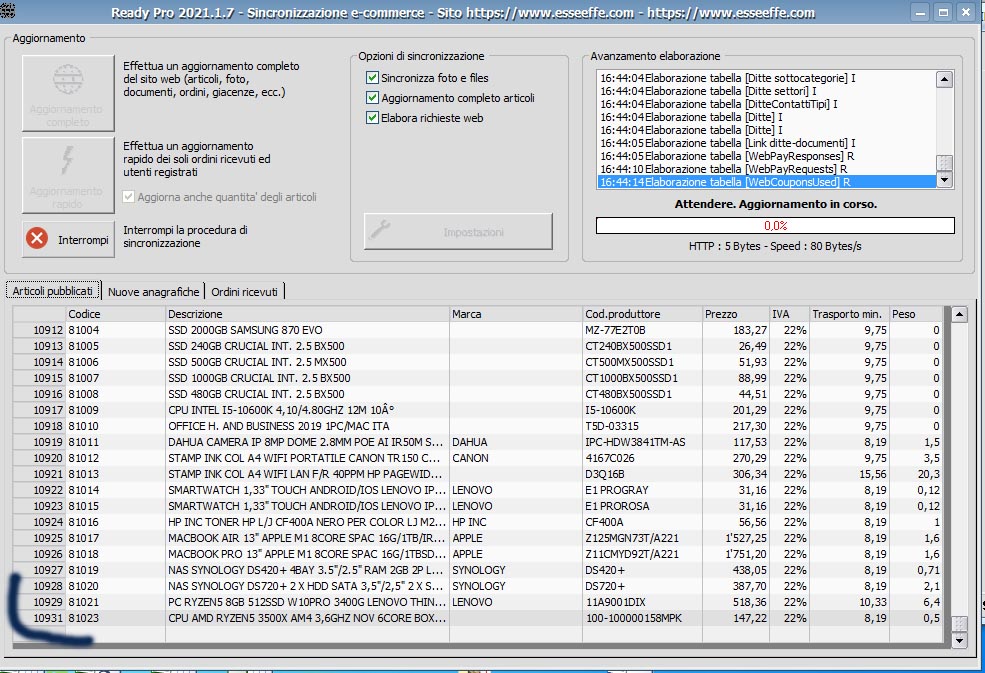Click the Trasporto min. column header
Image resolution: width=985 pixels, height=673 pixels.
click(x=849, y=314)
